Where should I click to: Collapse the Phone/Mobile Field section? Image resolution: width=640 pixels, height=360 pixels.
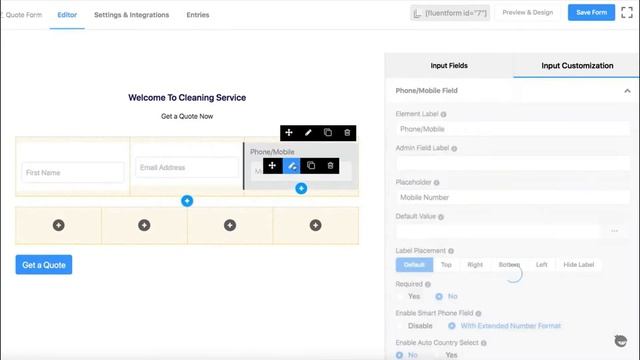pyautogui.click(x=627, y=91)
